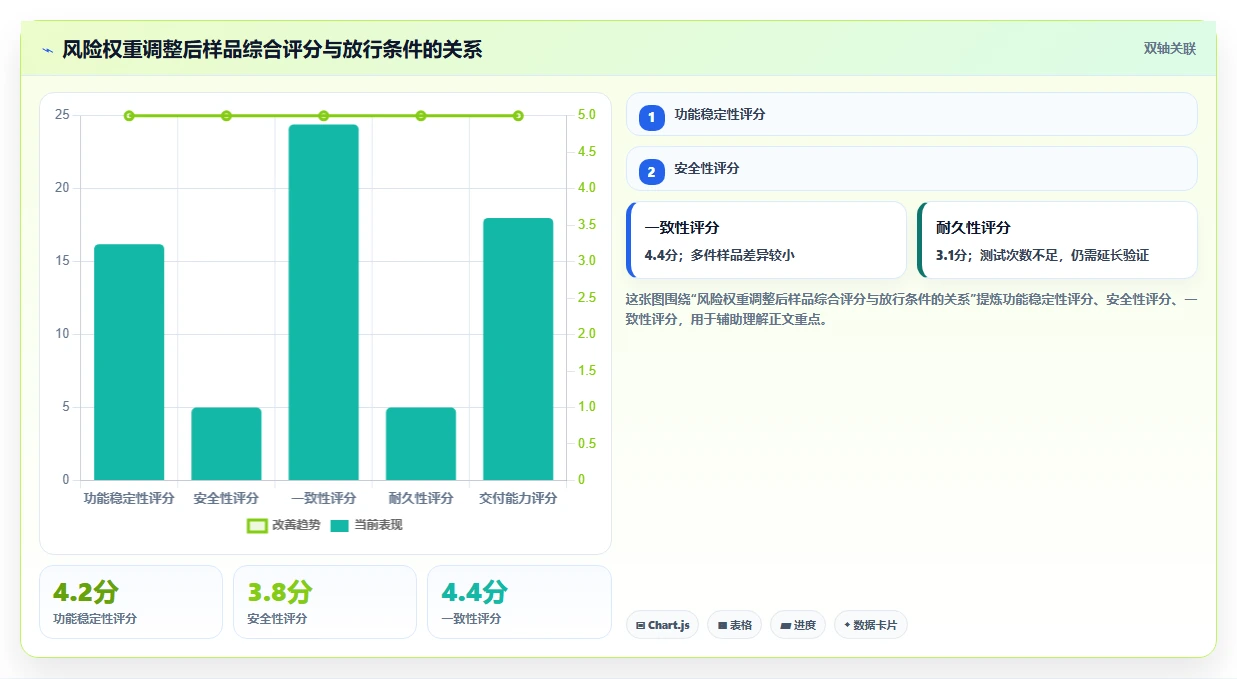Viewport: 1237px width, 679px height.
Task: Open the 一致性评分 detail card
Action: (x=766, y=240)
